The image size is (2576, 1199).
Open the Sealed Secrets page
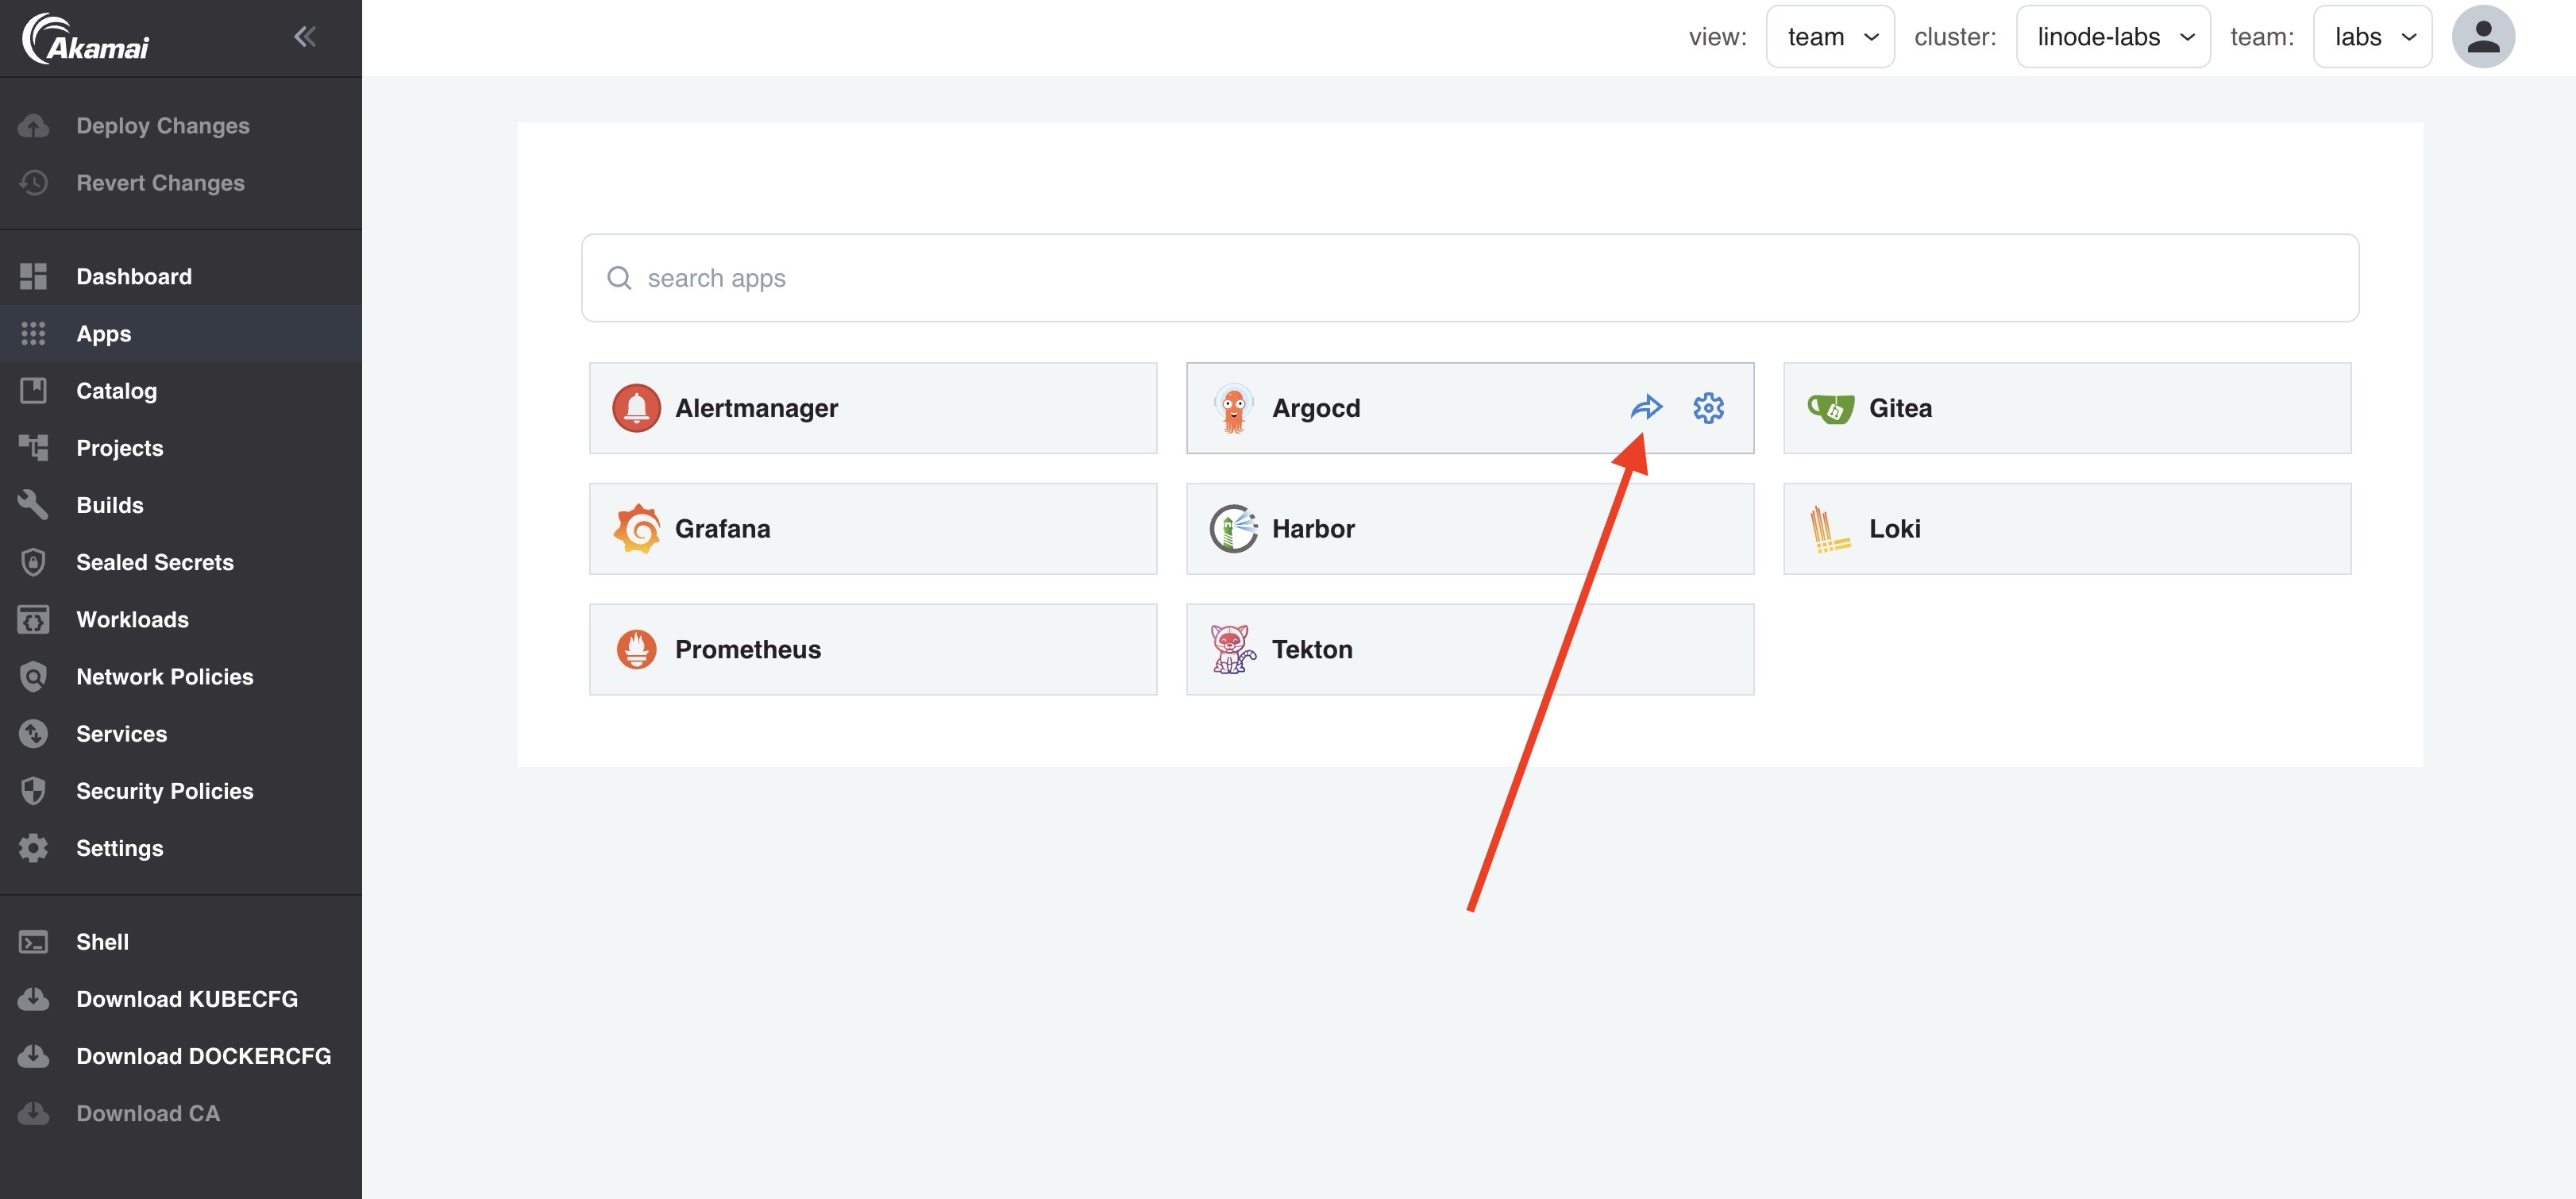(x=181, y=562)
